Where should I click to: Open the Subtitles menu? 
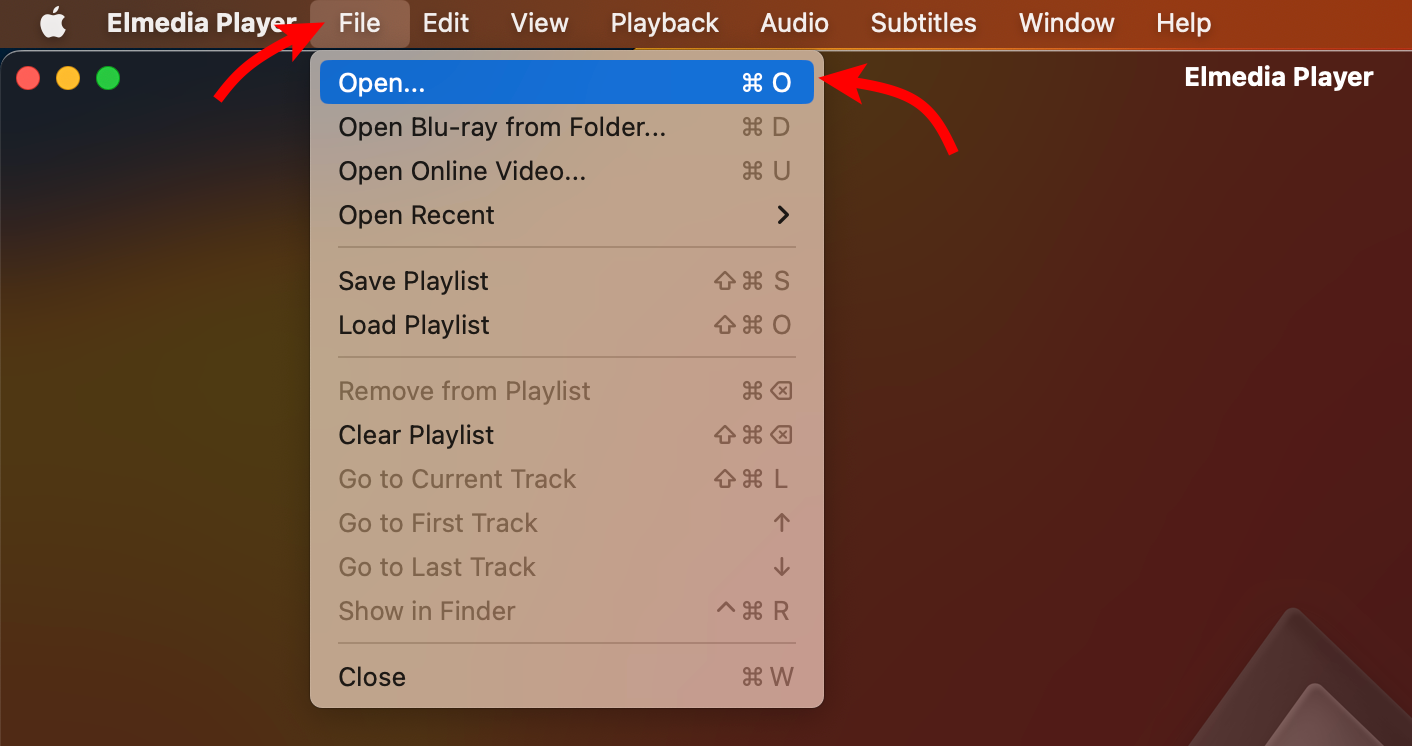923,23
